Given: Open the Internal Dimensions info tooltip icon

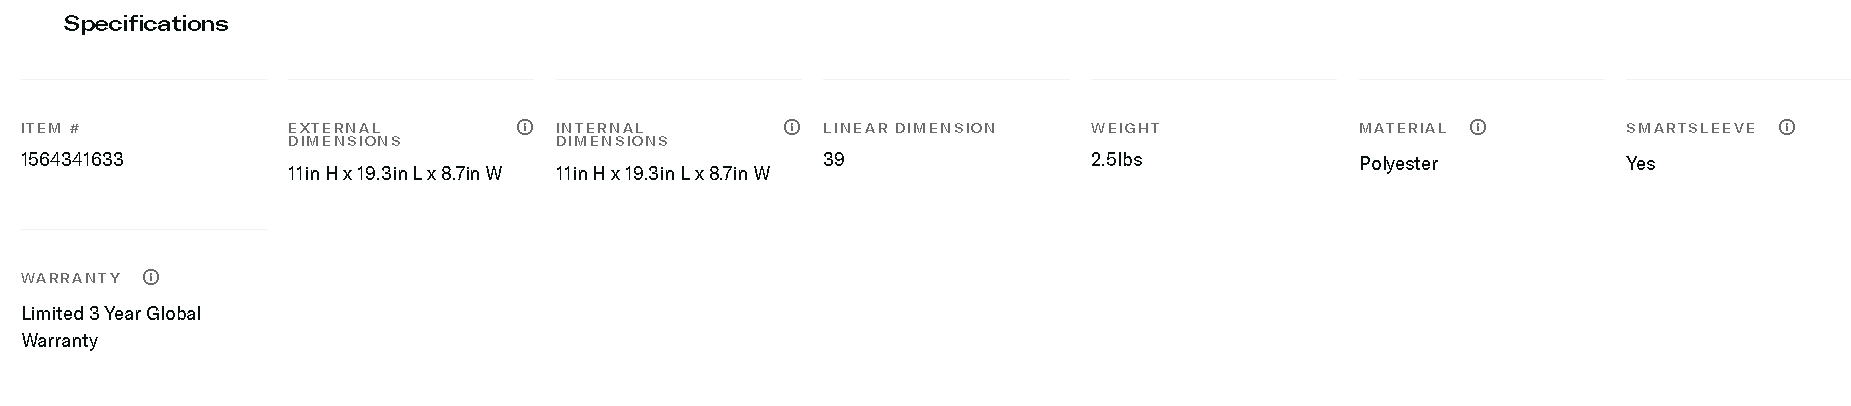Looking at the screenshot, I should 792,127.
